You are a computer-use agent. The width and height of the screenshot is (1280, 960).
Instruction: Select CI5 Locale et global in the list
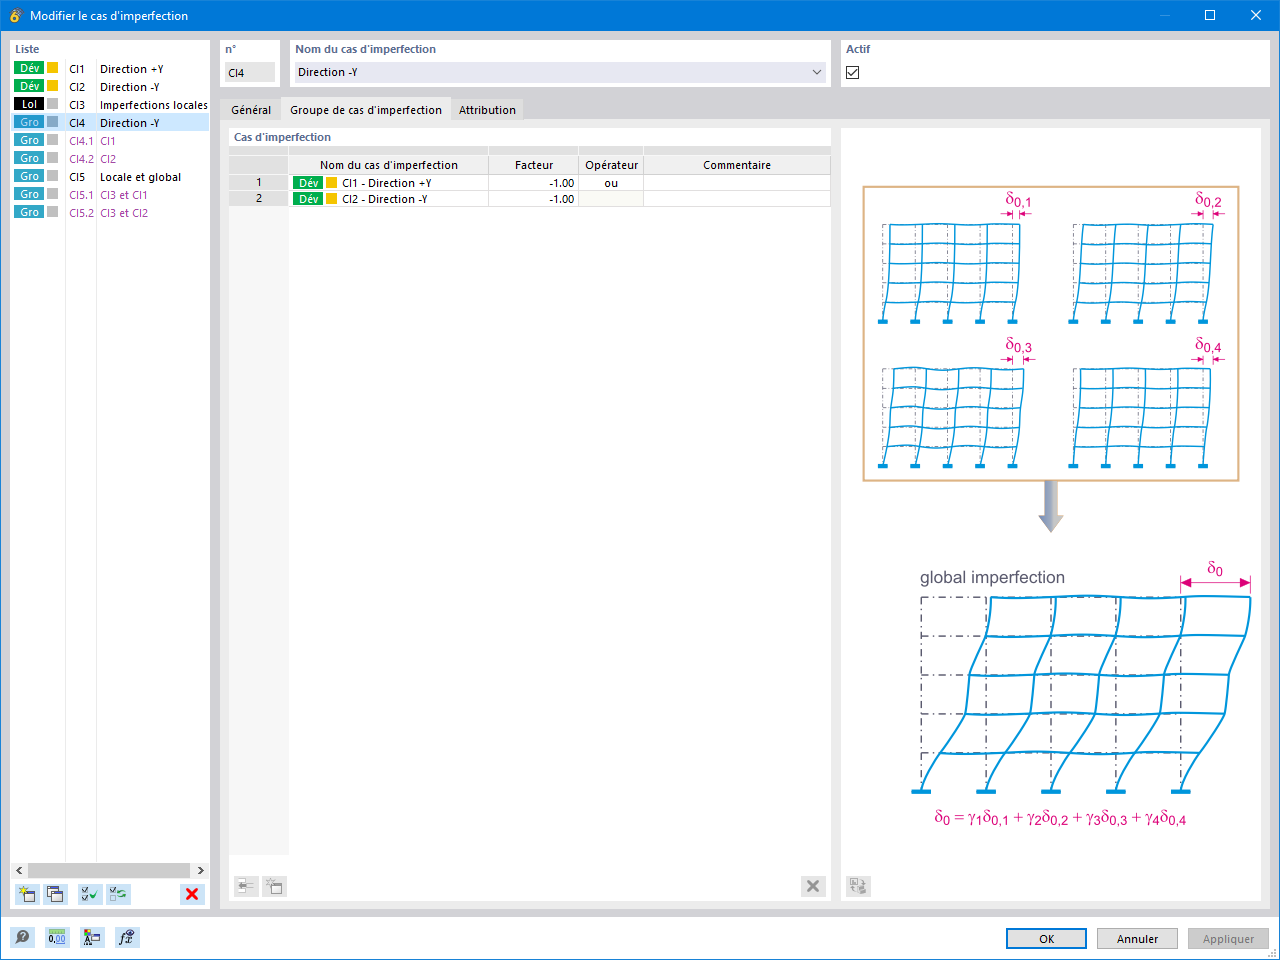[x=110, y=177]
